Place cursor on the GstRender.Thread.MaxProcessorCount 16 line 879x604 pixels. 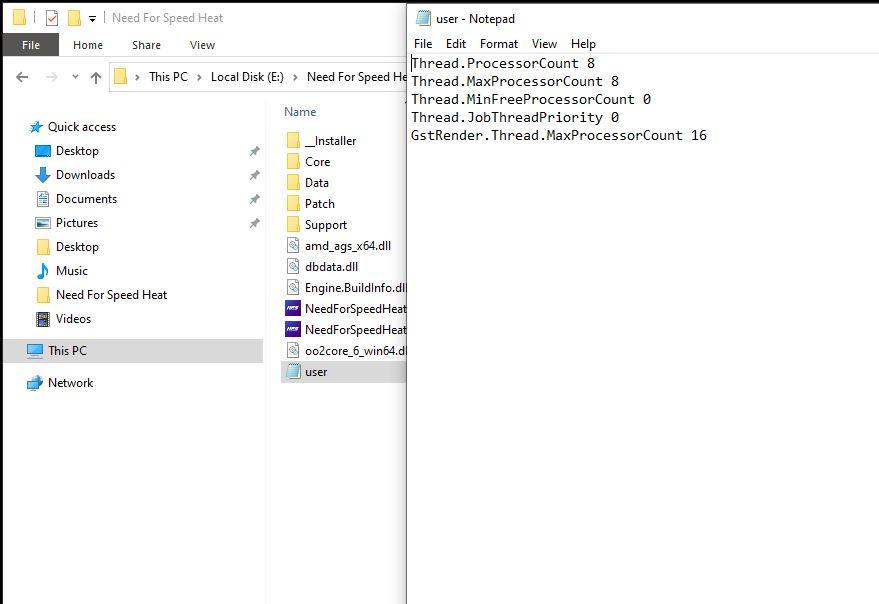click(x=558, y=135)
